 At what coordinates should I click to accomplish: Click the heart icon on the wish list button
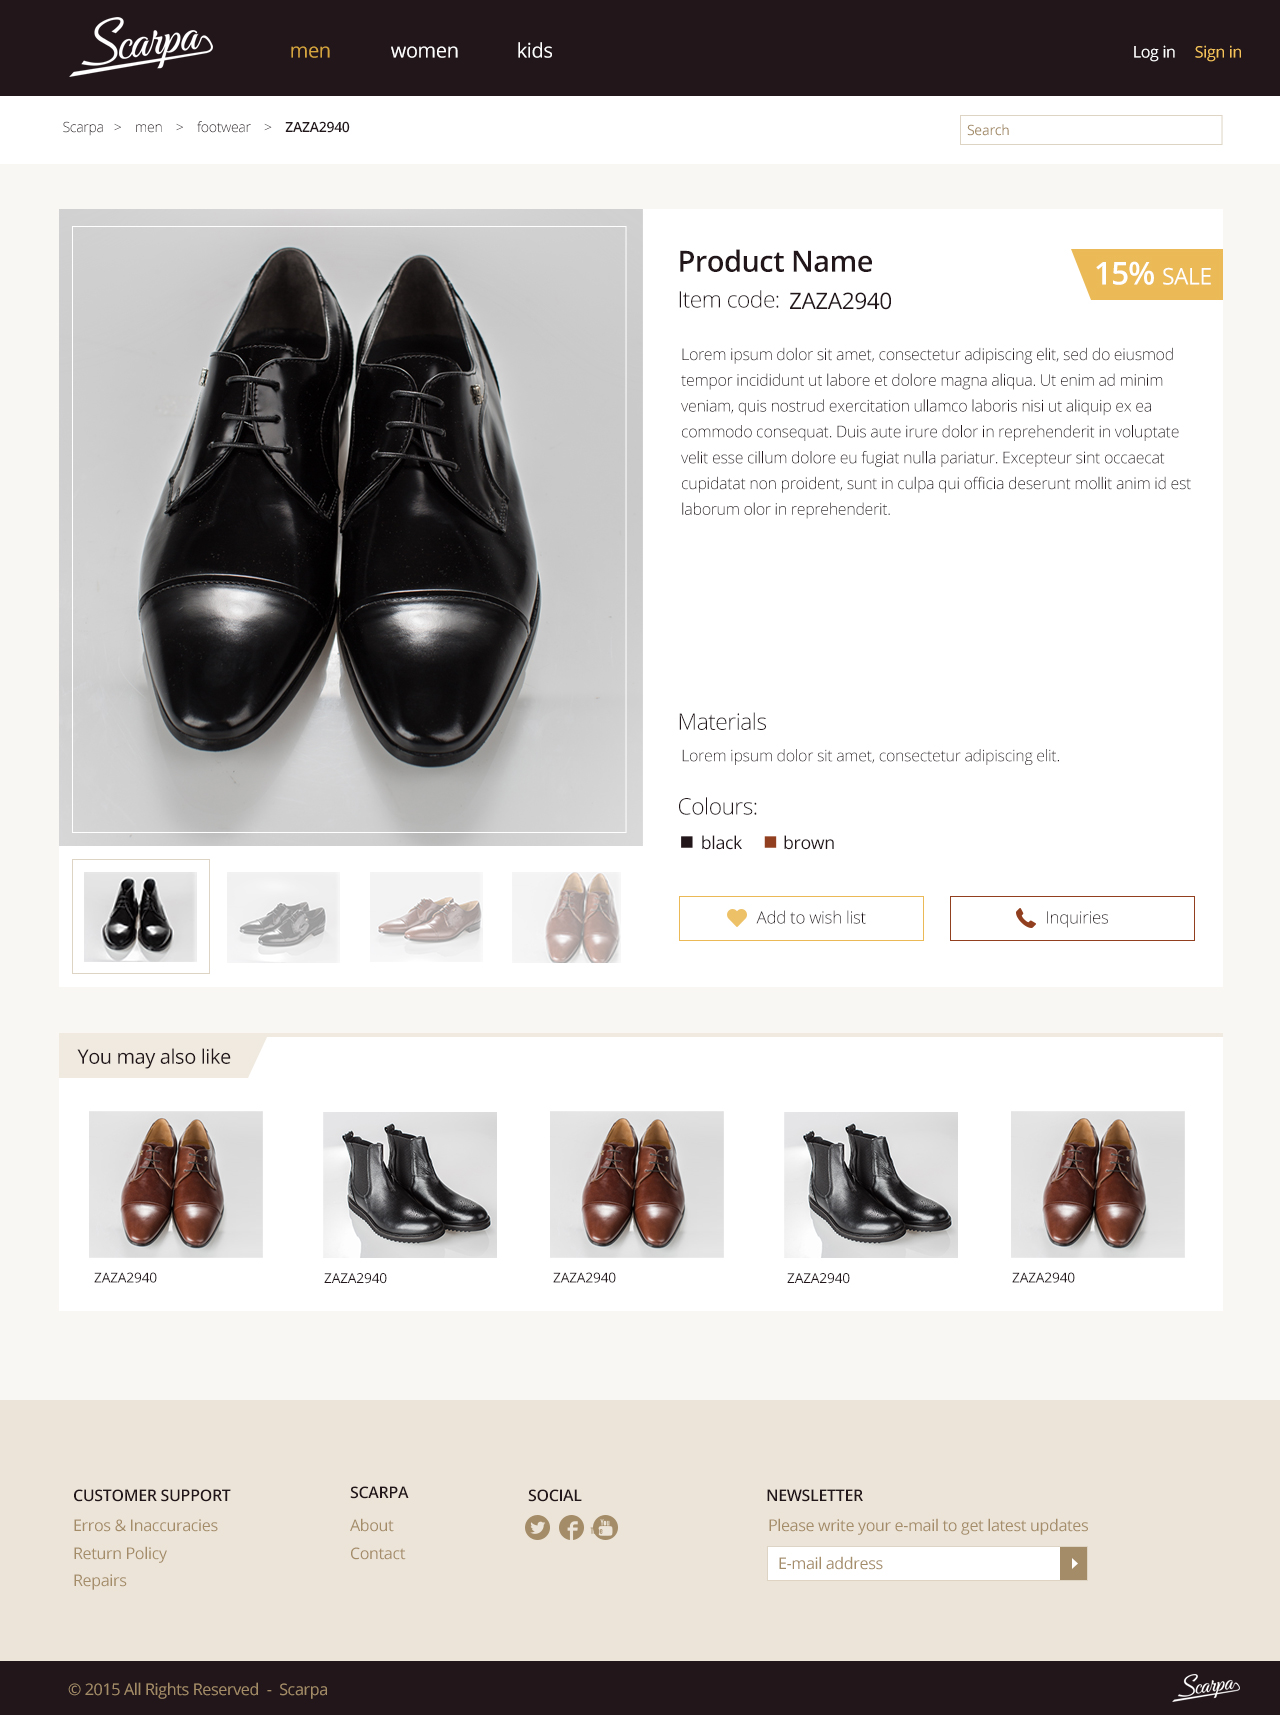coord(737,917)
